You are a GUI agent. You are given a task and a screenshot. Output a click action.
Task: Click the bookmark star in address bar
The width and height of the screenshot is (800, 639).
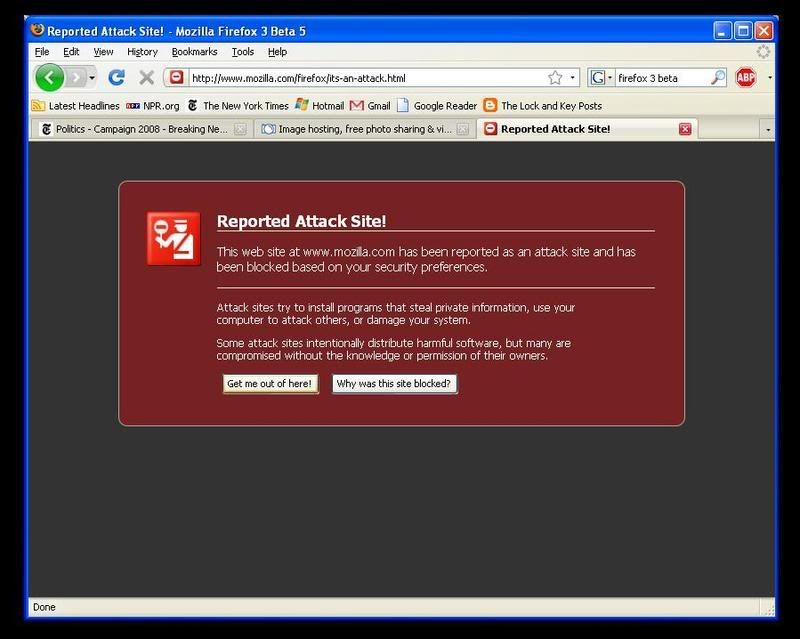(555, 77)
